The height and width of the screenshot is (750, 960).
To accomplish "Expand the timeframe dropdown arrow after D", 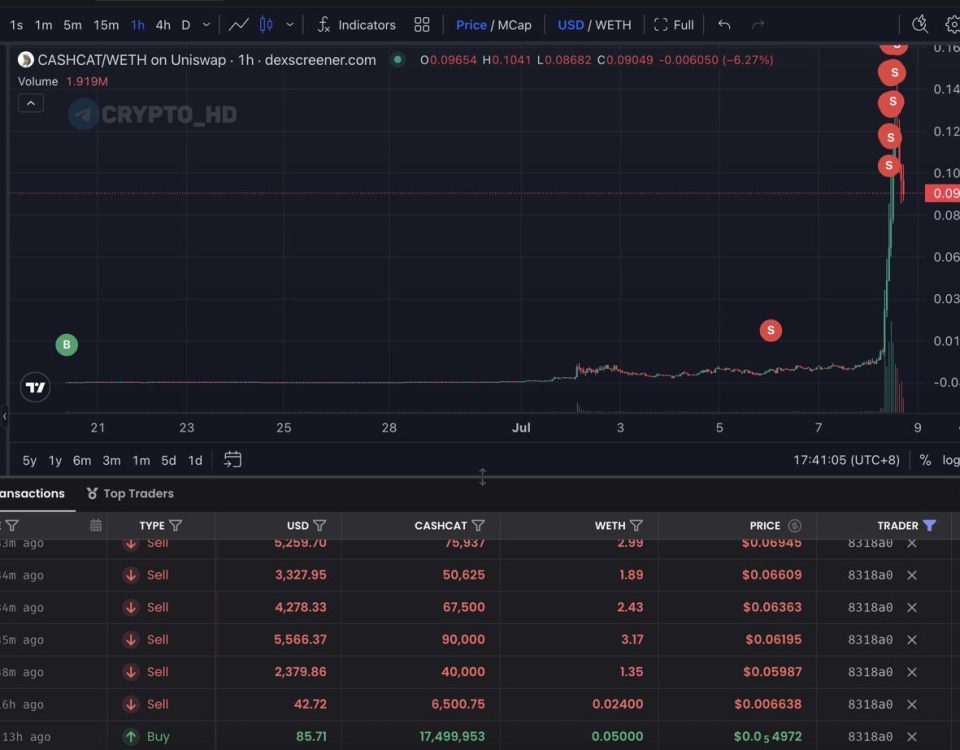I will click(x=206, y=25).
